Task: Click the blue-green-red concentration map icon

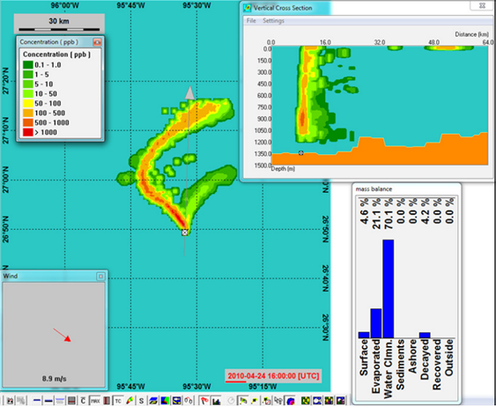Action: click(165, 401)
